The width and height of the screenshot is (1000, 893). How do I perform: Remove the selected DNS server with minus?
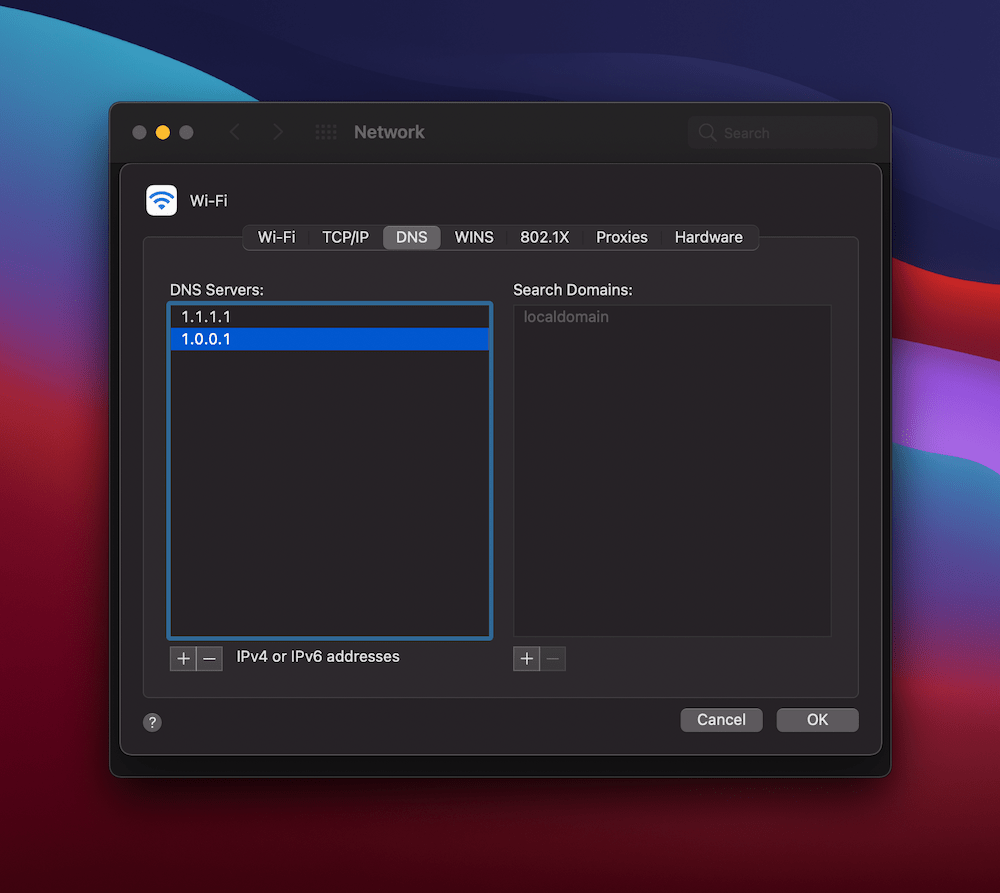click(210, 658)
